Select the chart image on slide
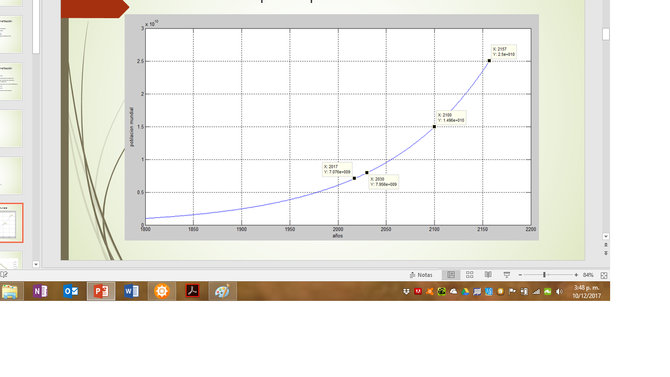The width and height of the screenshot is (670, 377). 332,127
